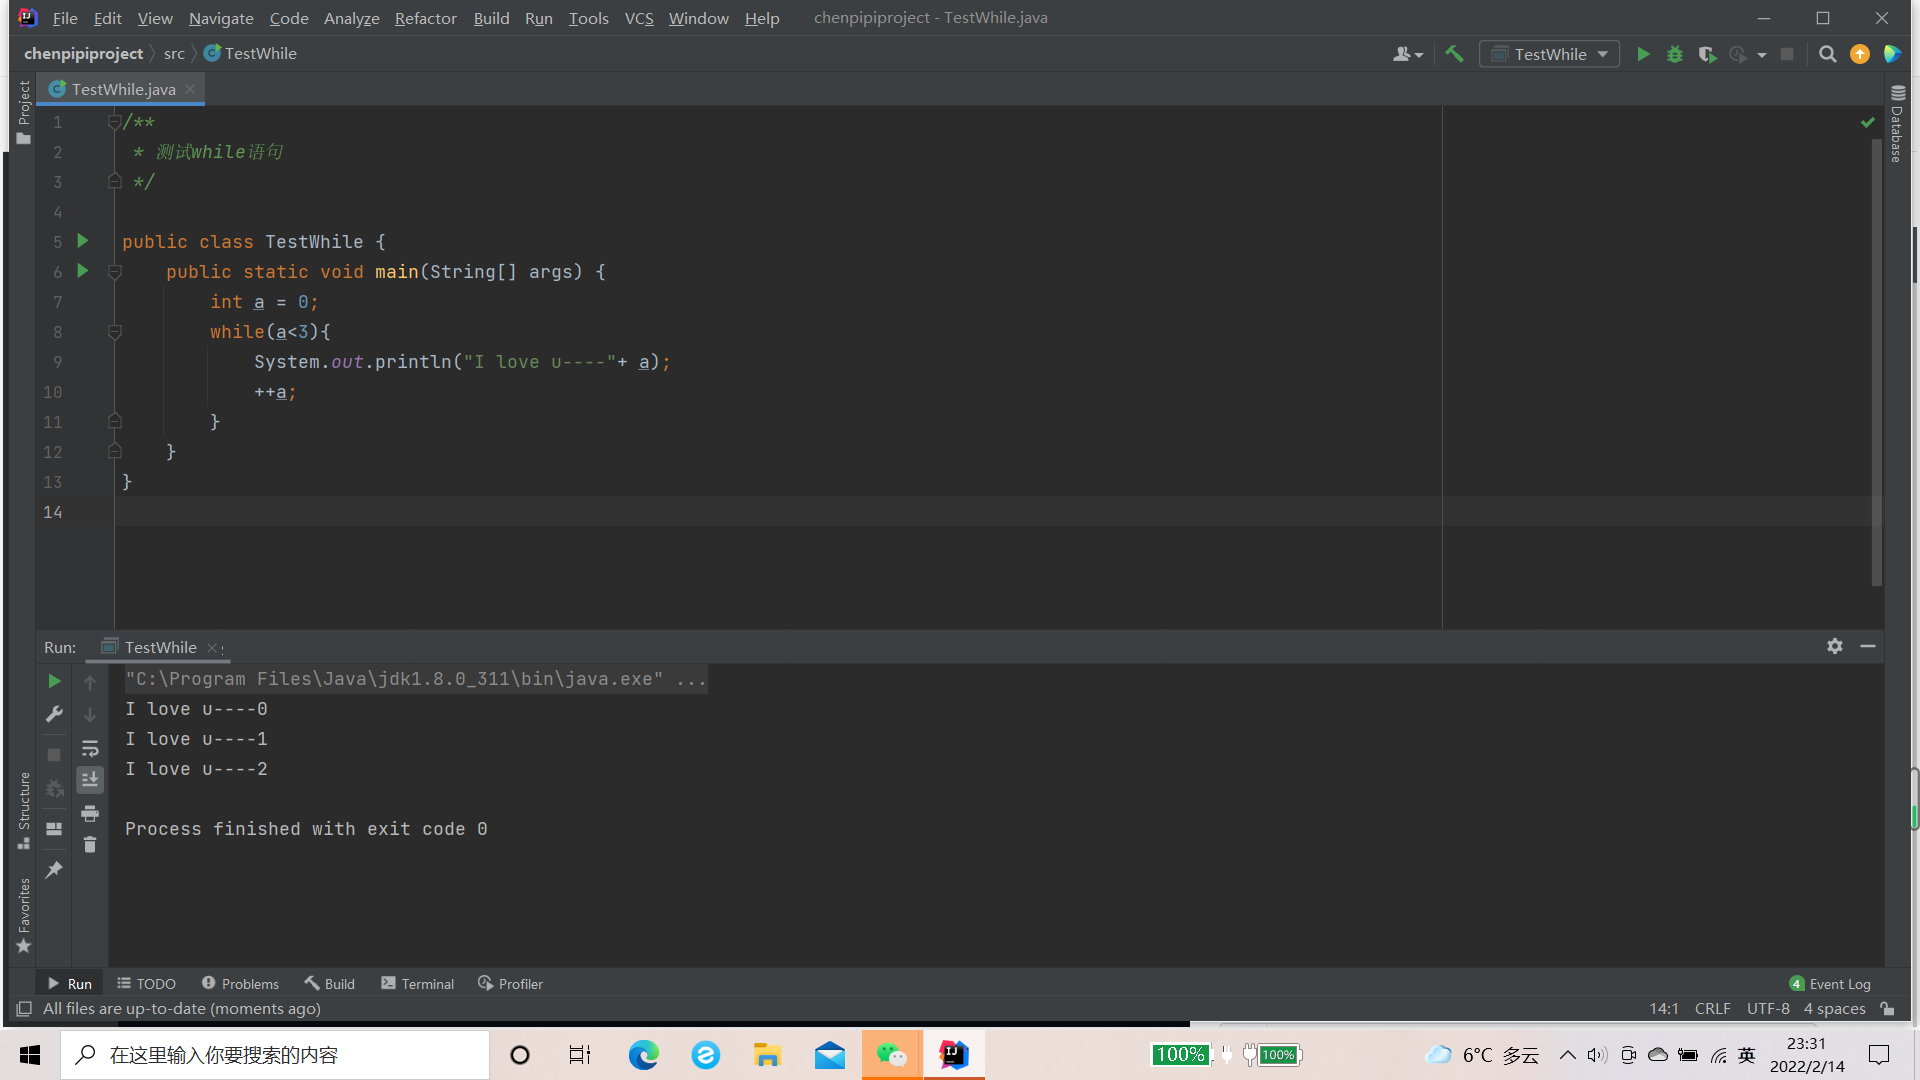Open the TestWhile run configuration dropdown
The image size is (1920, 1080).
[x=1549, y=54]
